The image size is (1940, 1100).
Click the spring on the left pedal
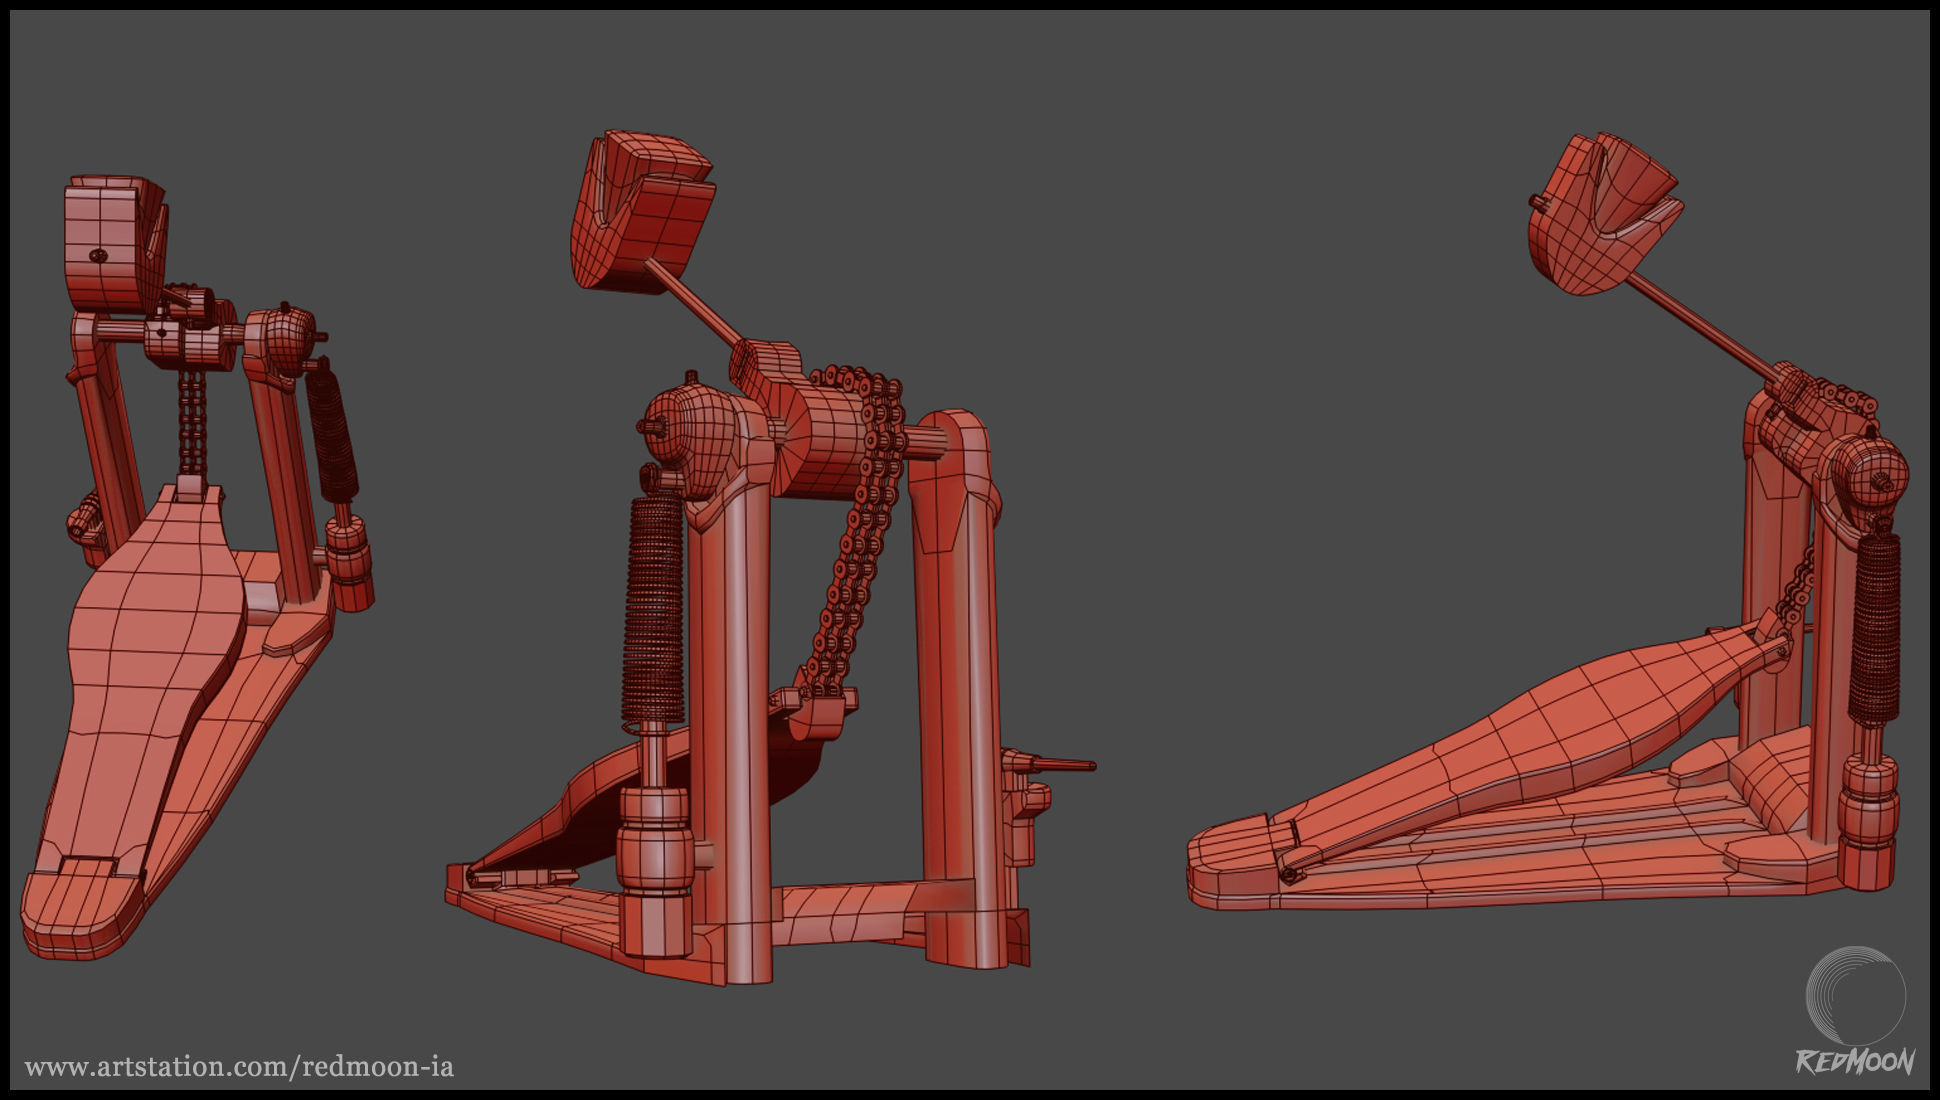pyautogui.click(x=332, y=435)
